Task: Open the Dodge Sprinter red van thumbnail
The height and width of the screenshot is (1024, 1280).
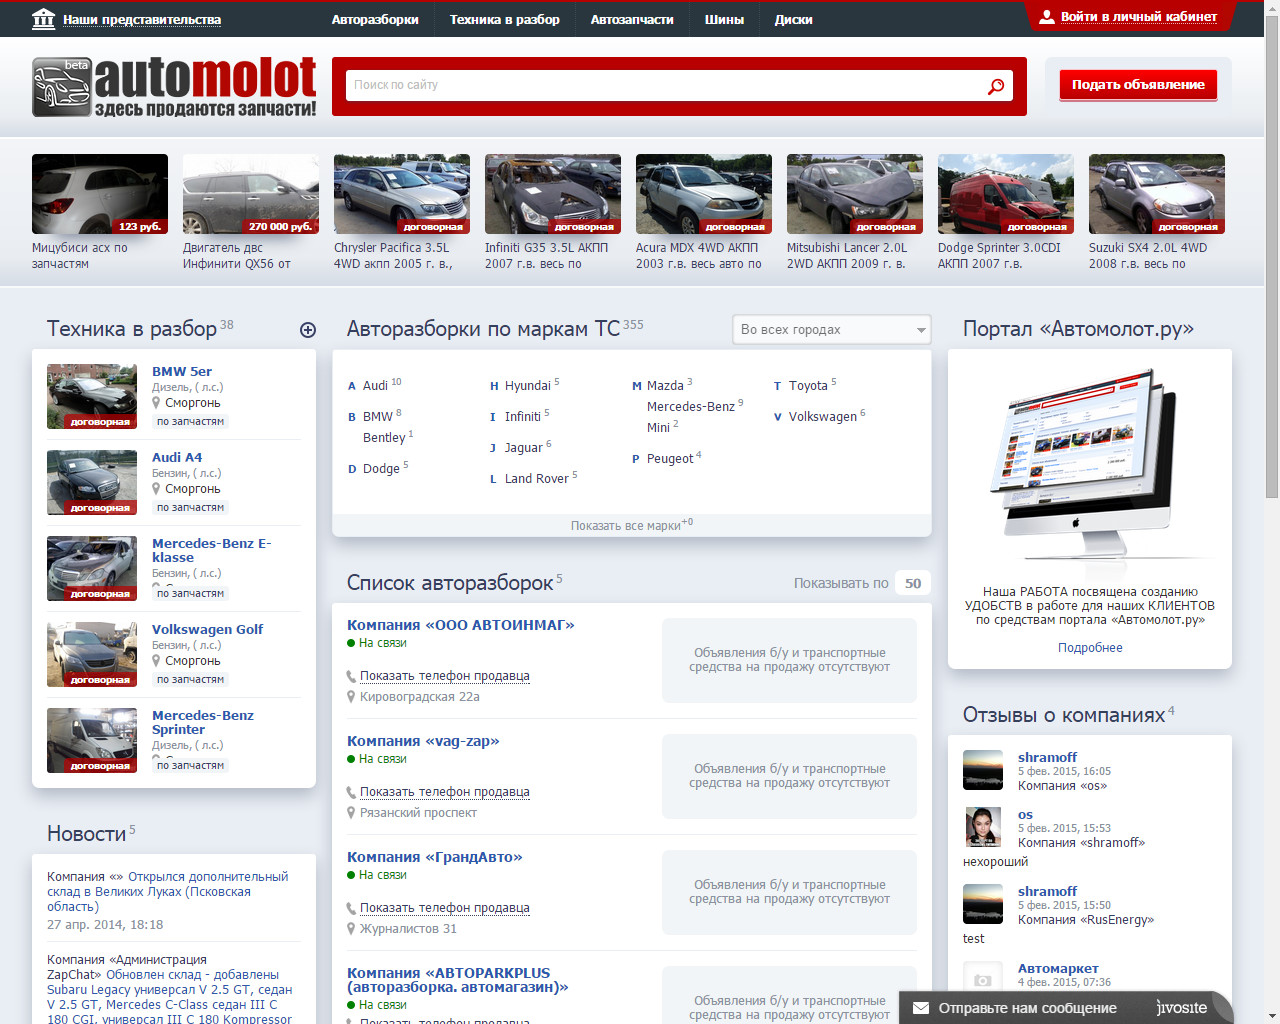Action: [x=1006, y=194]
